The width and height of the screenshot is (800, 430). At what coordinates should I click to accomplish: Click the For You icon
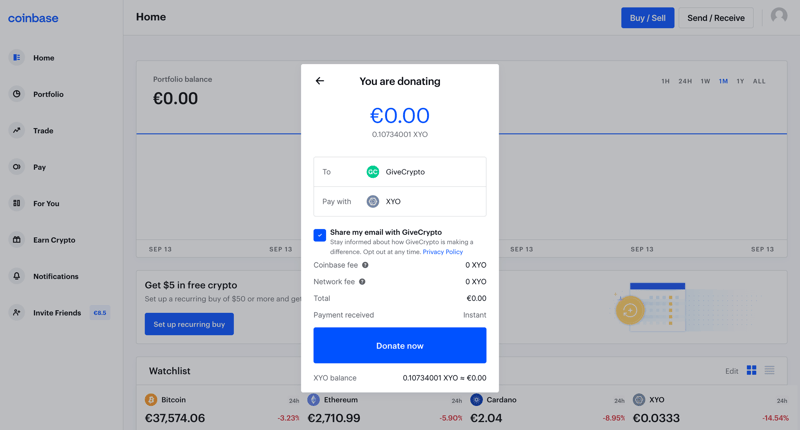17,203
